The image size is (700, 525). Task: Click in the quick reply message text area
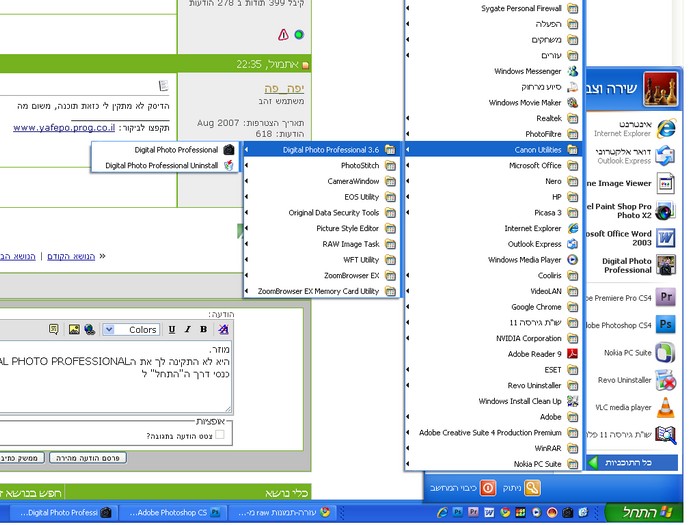[x=116, y=377]
